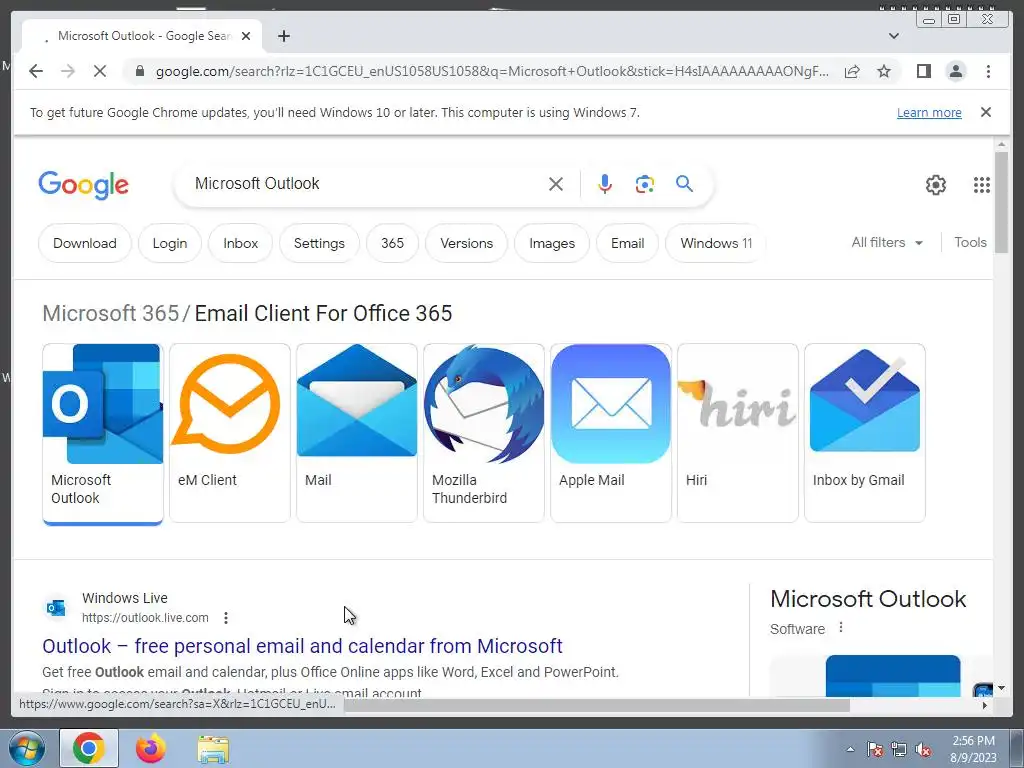
Task: Click into the Microsoft Outlook search field
Action: (366, 184)
